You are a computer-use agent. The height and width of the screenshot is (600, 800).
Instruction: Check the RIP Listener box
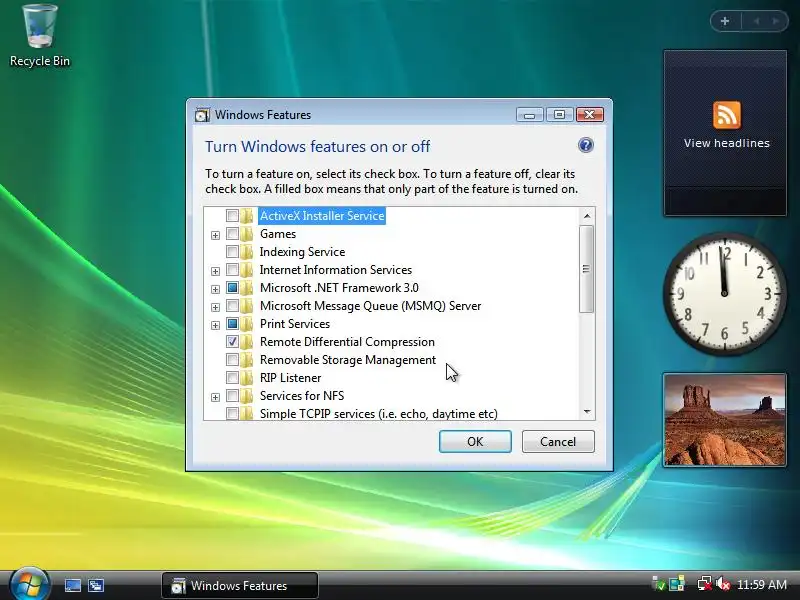(x=232, y=378)
